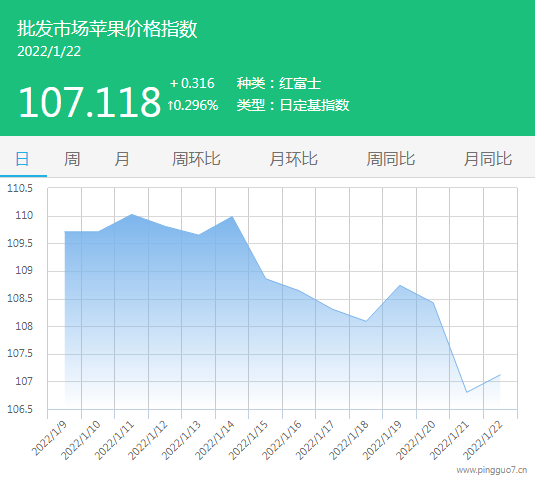Switch to the 周环比 tab
This screenshot has height=481, width=535.
(196, 159)
